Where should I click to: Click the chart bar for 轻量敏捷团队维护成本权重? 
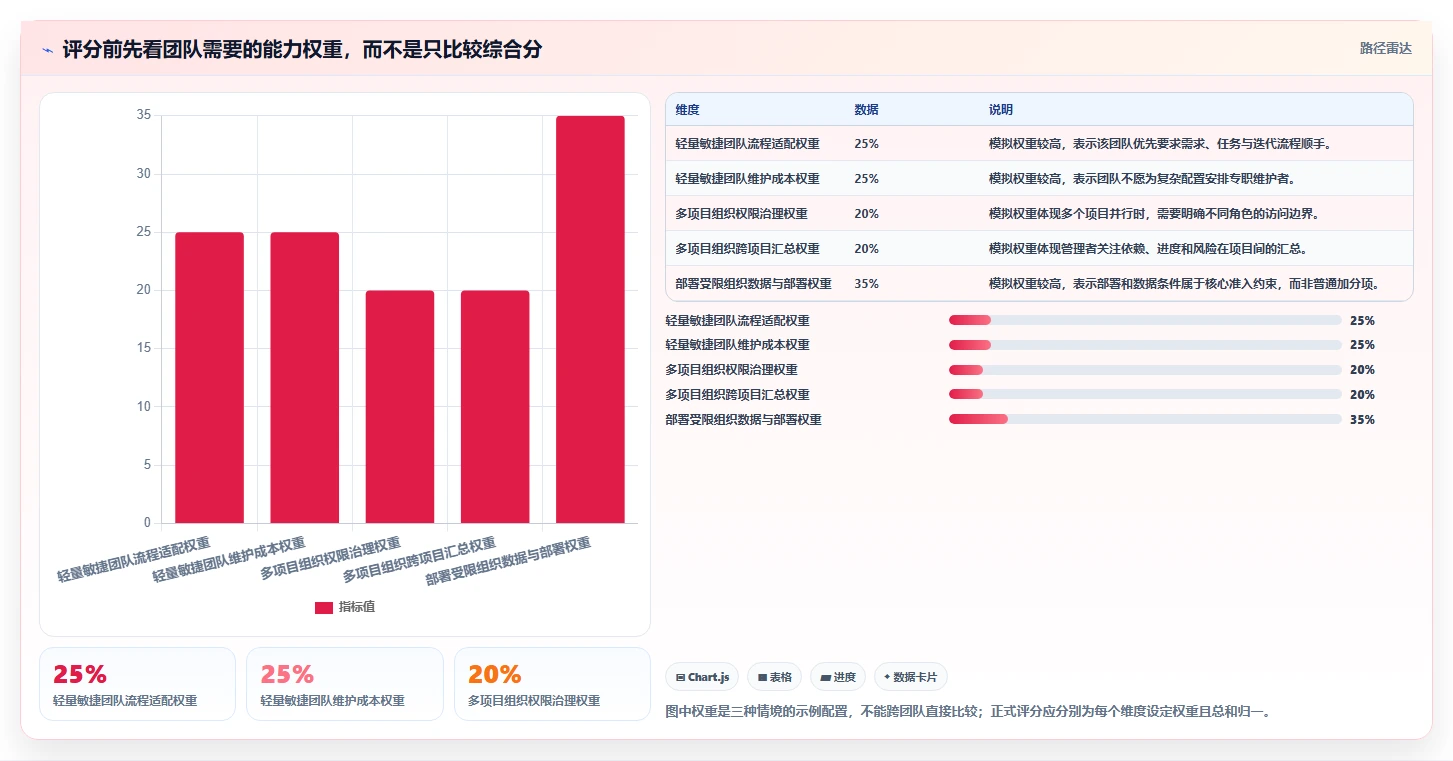coord(304,378)
